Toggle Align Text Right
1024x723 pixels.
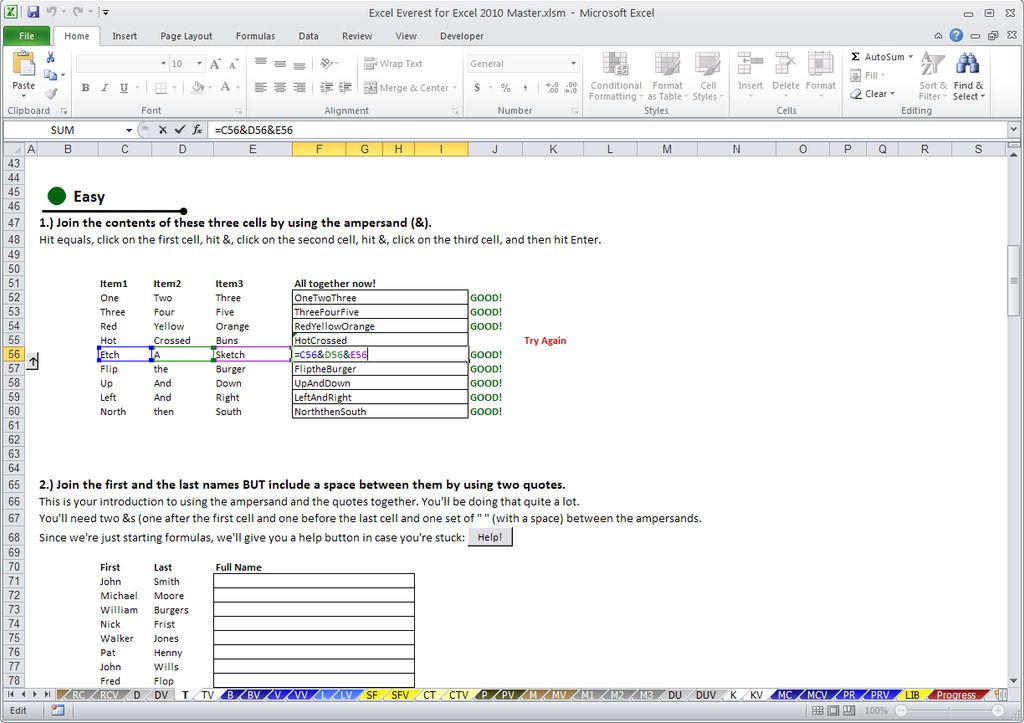299,88
